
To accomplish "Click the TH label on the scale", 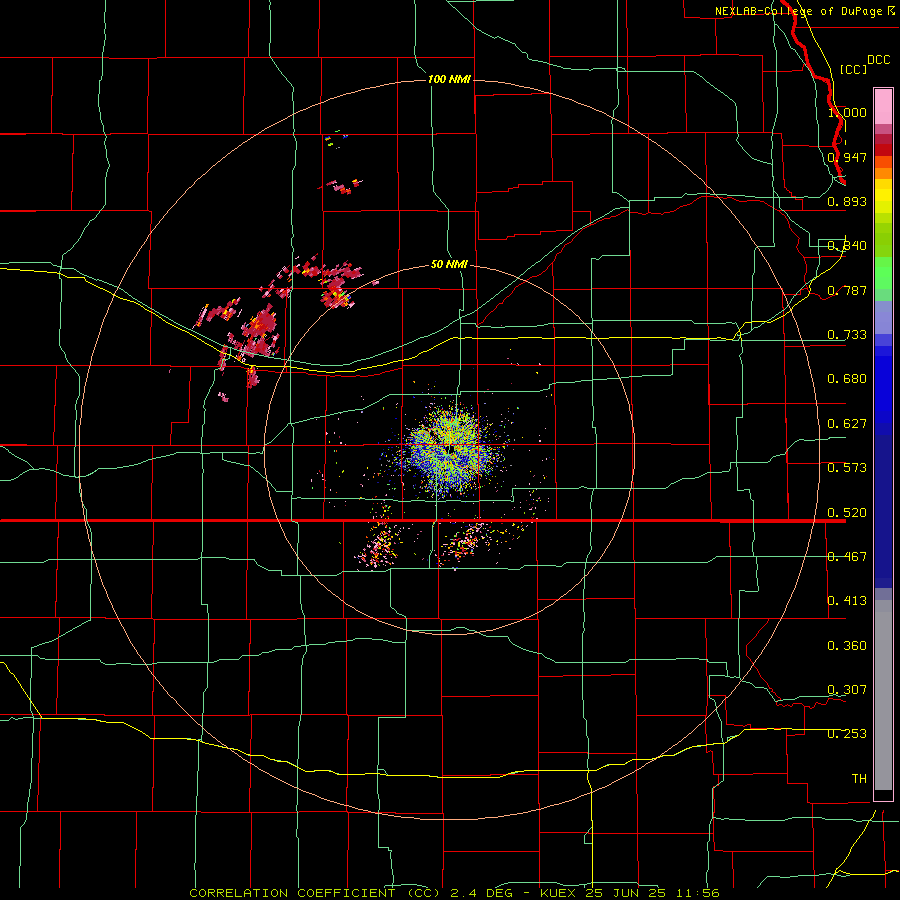I will [859, 779].
